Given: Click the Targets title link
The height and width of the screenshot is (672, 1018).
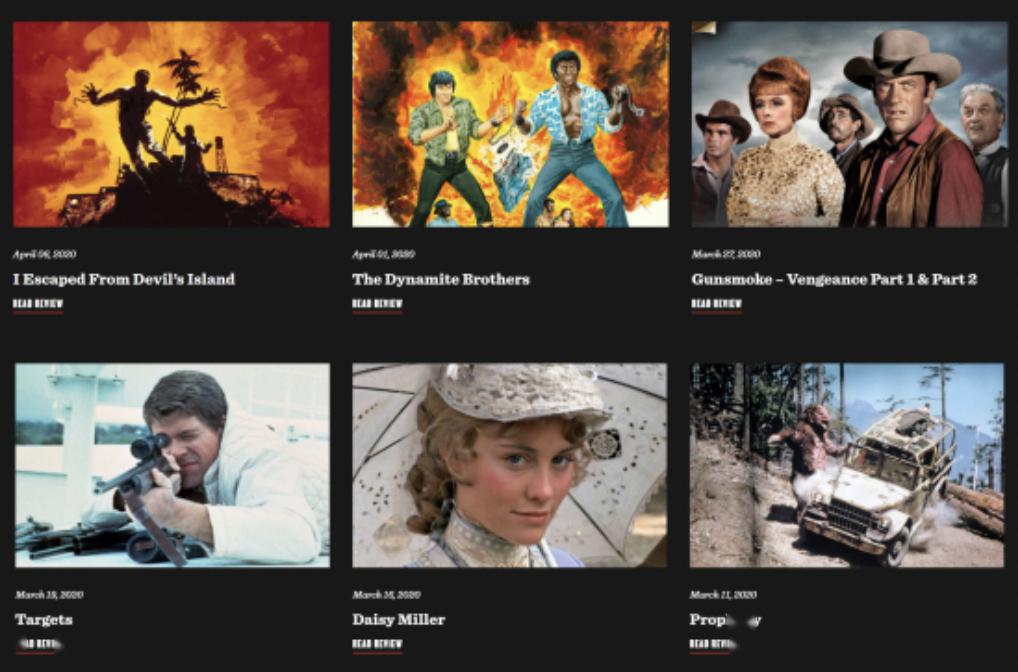Looking at the screenshot, I should [x=43, y=619].
